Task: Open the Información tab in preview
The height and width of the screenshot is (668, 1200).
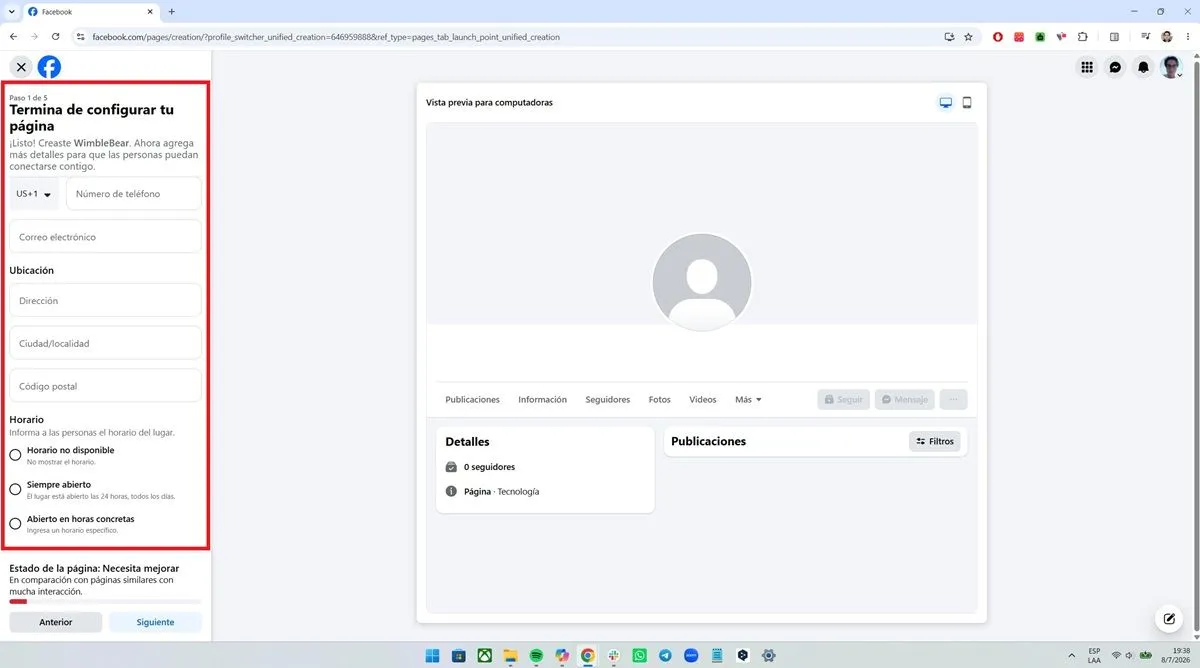Action: pyautogui.click(x=542, y=399)
